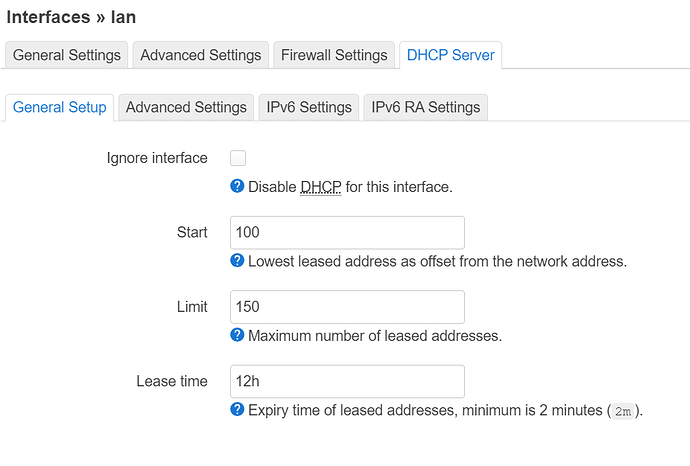The image size is (690, 466).
Task: Click the Lease time input field
Action: coord(347,381)
